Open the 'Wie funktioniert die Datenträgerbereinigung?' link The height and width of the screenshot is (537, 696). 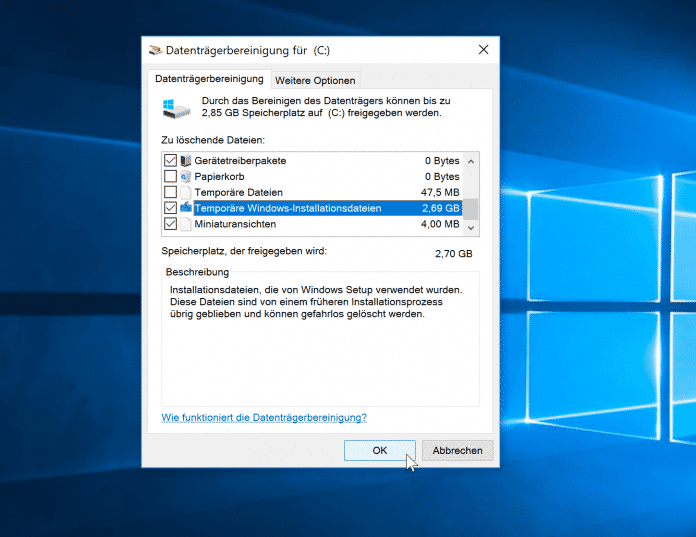(264, 417)
